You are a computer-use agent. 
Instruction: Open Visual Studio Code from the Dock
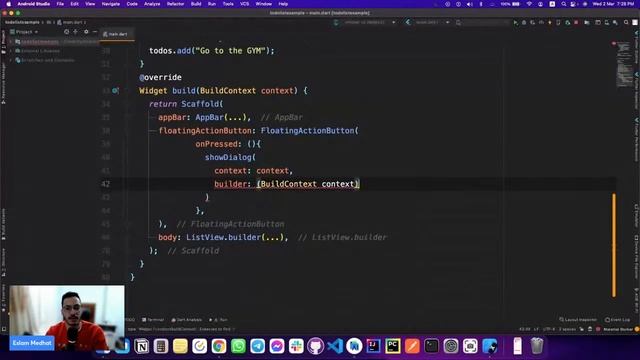coord(335,347)
